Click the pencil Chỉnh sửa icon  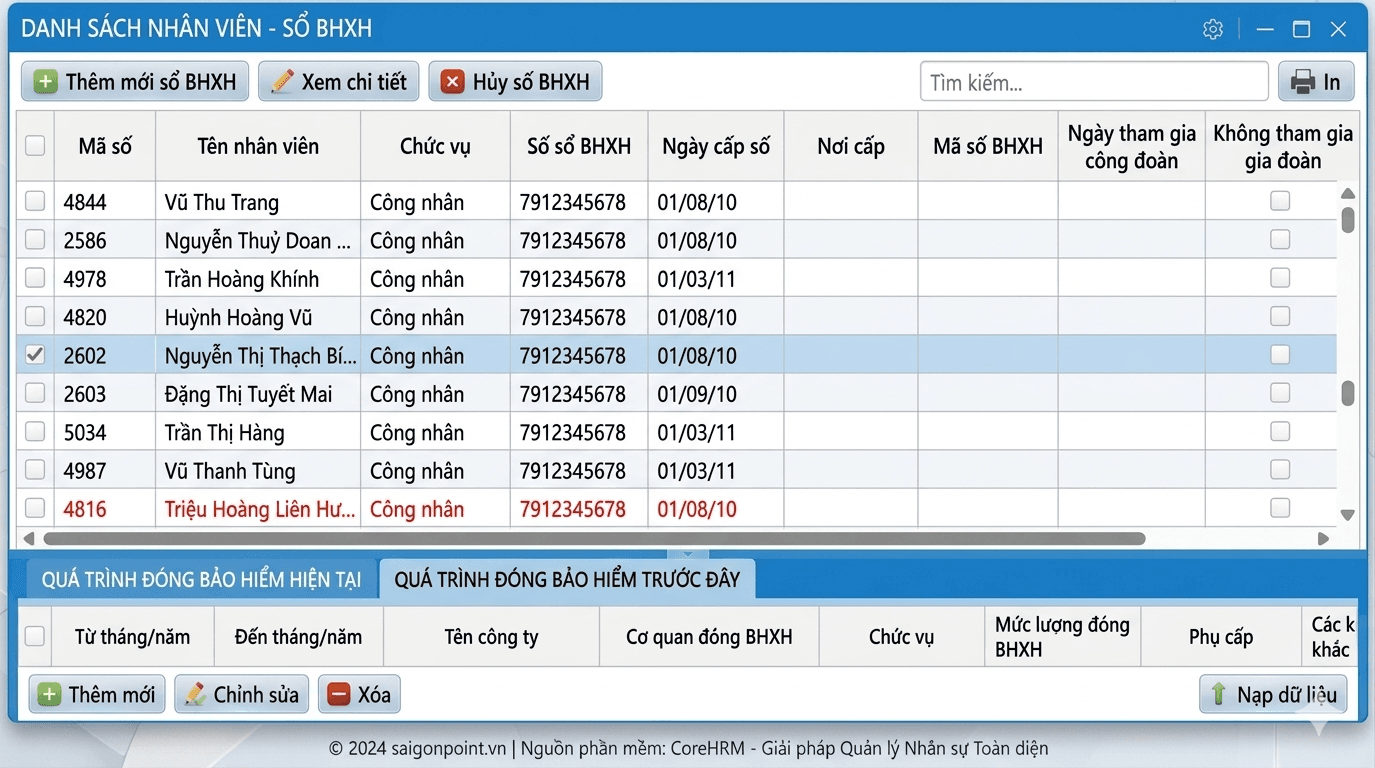click(195, 695)
